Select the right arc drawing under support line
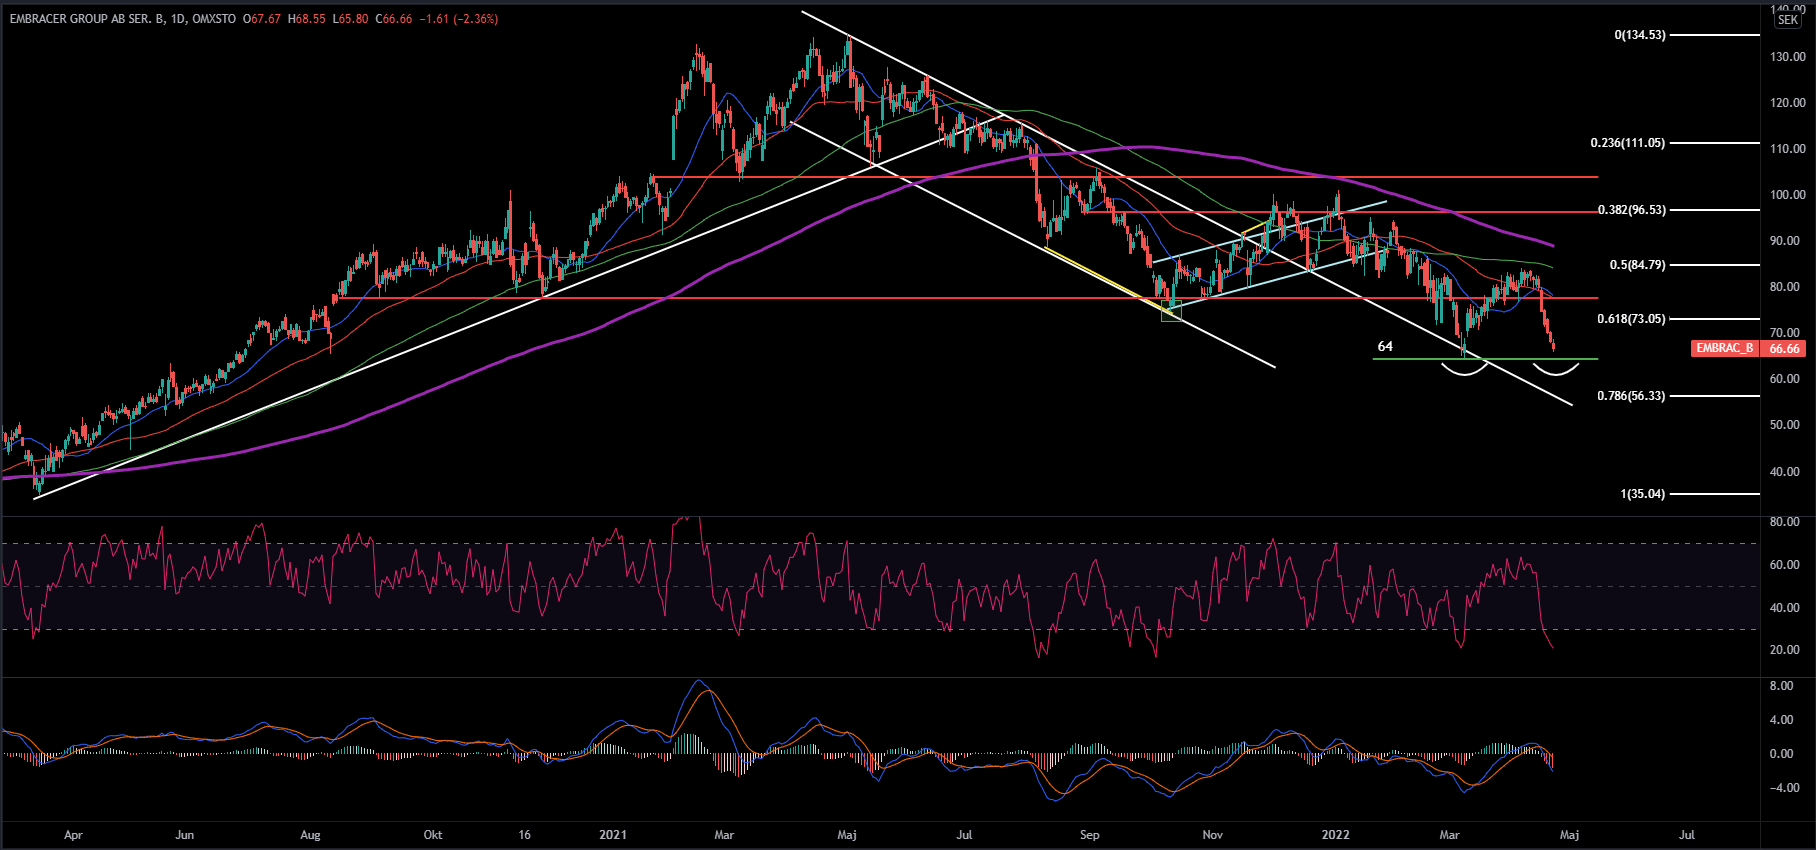This screenshot has width=1816, height=850. pyautogui.click(x=1557, y=371)
